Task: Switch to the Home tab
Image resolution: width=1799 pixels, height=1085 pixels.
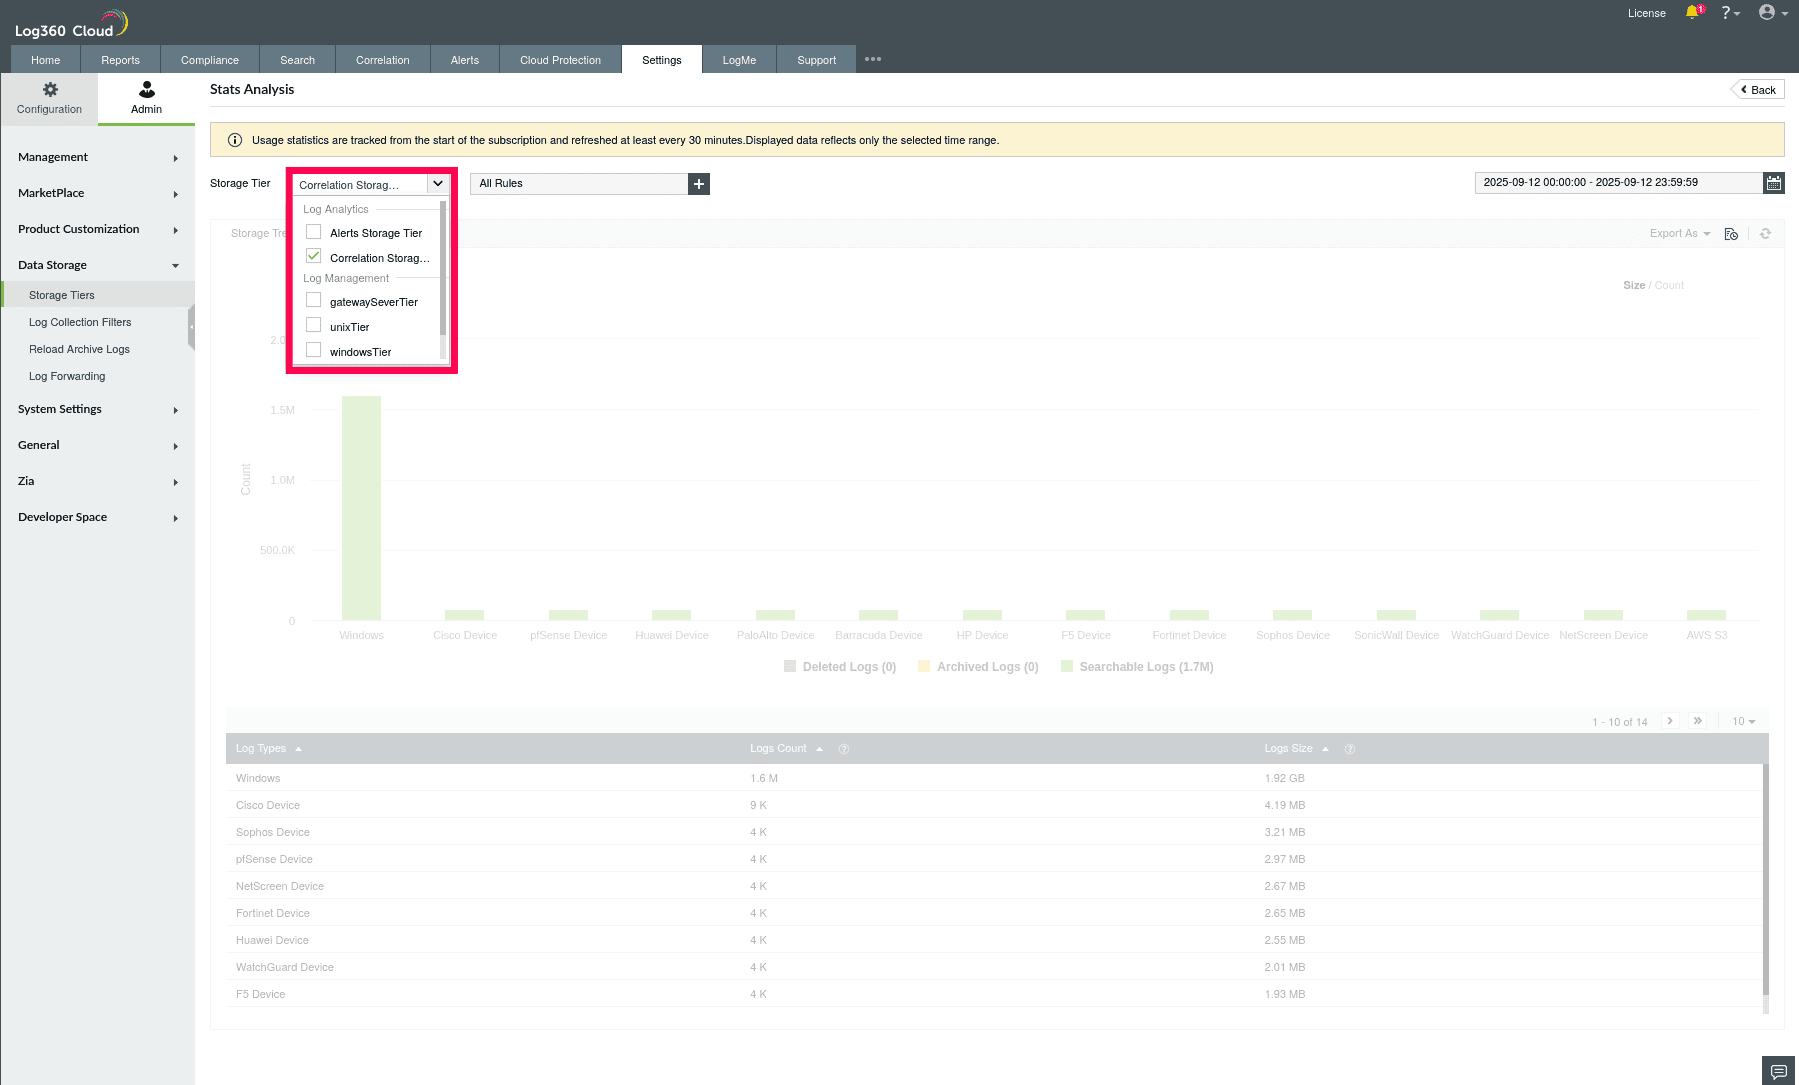Action: (46, 60)
